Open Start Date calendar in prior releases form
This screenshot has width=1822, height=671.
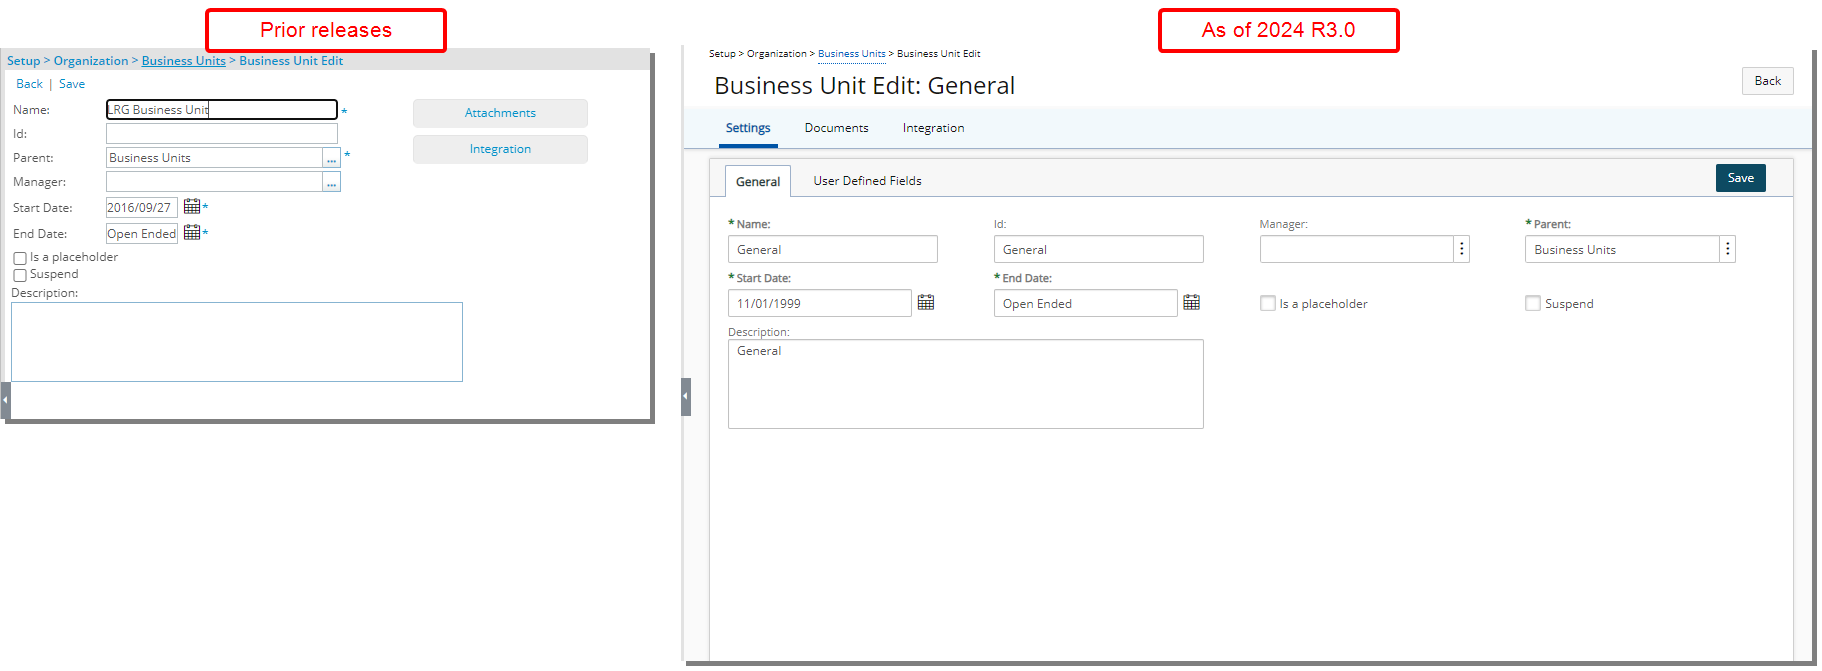coord(192,207)
